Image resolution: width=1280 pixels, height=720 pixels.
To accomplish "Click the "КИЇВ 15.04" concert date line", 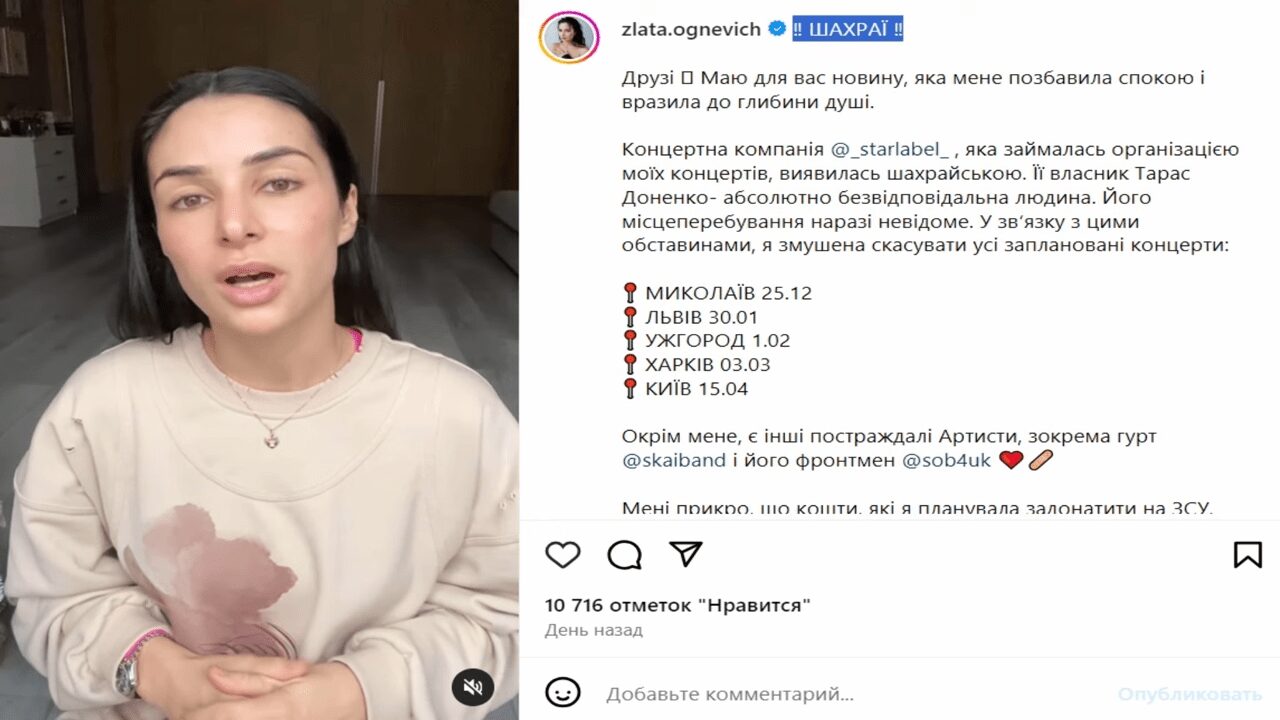I will point(686,389).
